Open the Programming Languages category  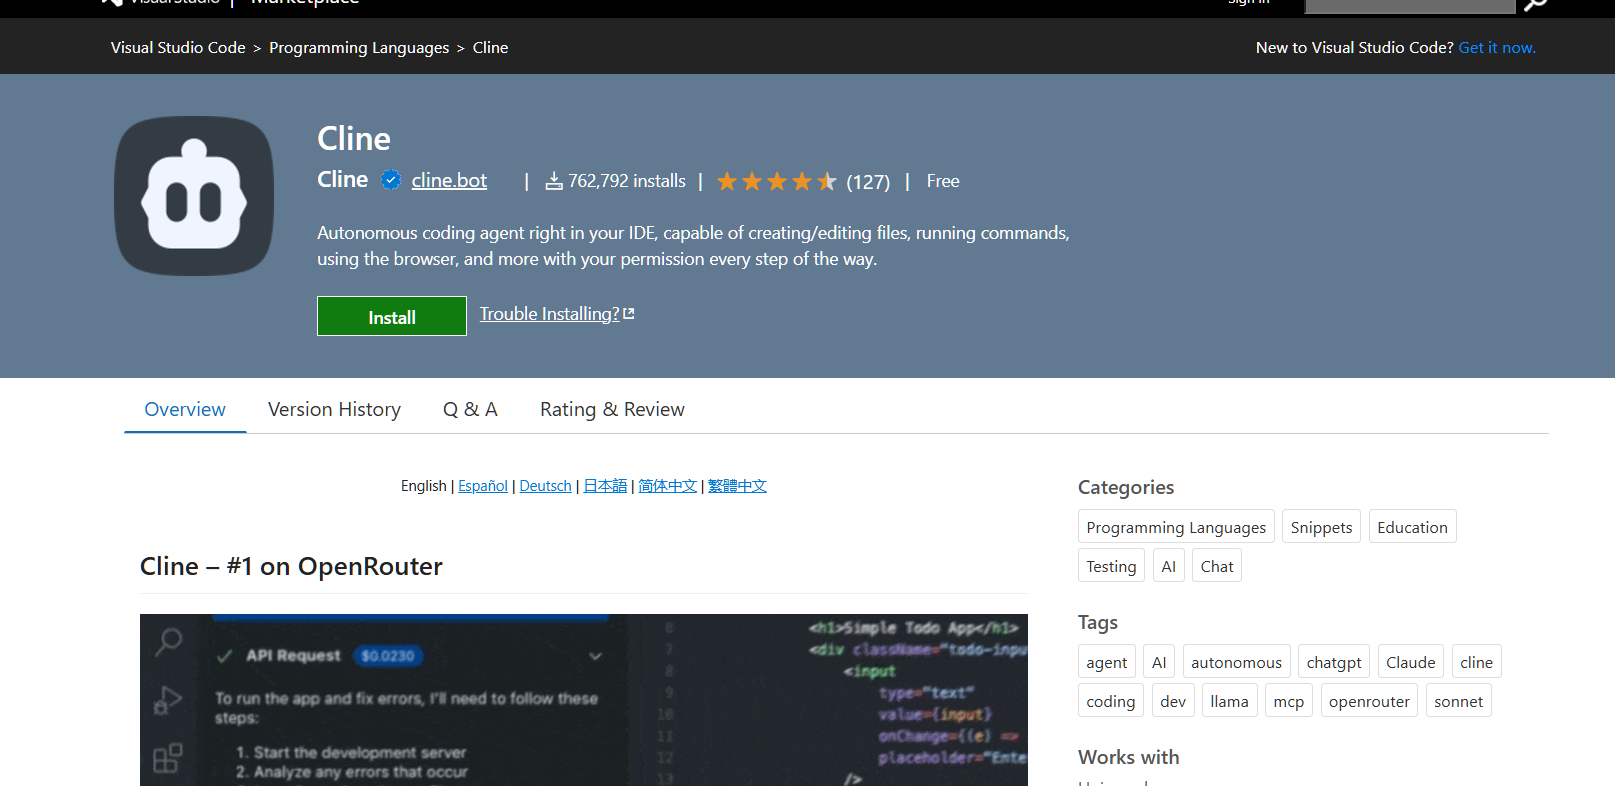tap(1176, 527)
